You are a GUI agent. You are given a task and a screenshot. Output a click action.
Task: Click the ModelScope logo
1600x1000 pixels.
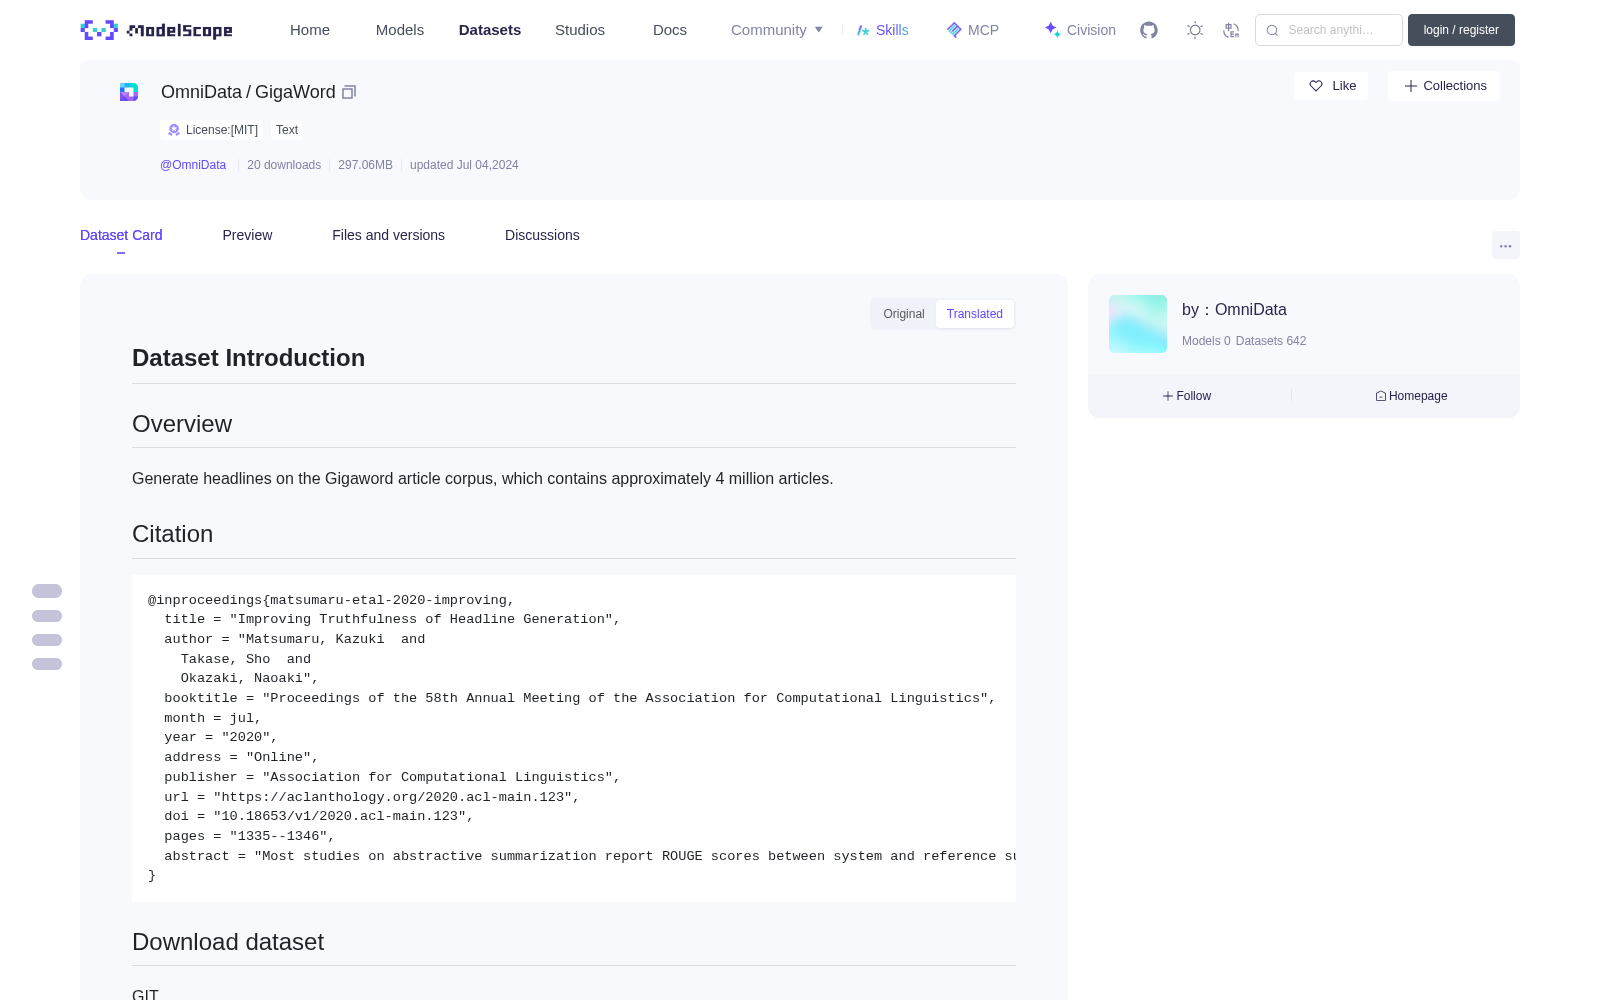(x=157, y=30)
